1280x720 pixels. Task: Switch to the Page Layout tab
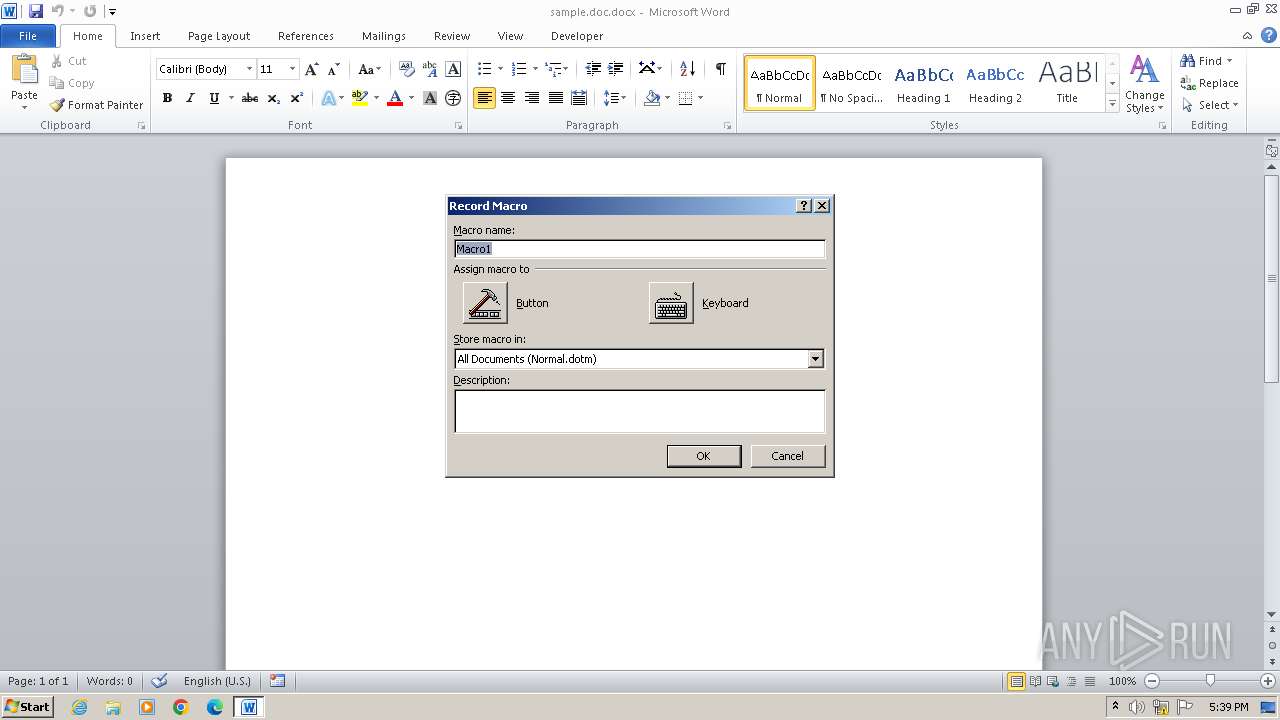point(219,36)
